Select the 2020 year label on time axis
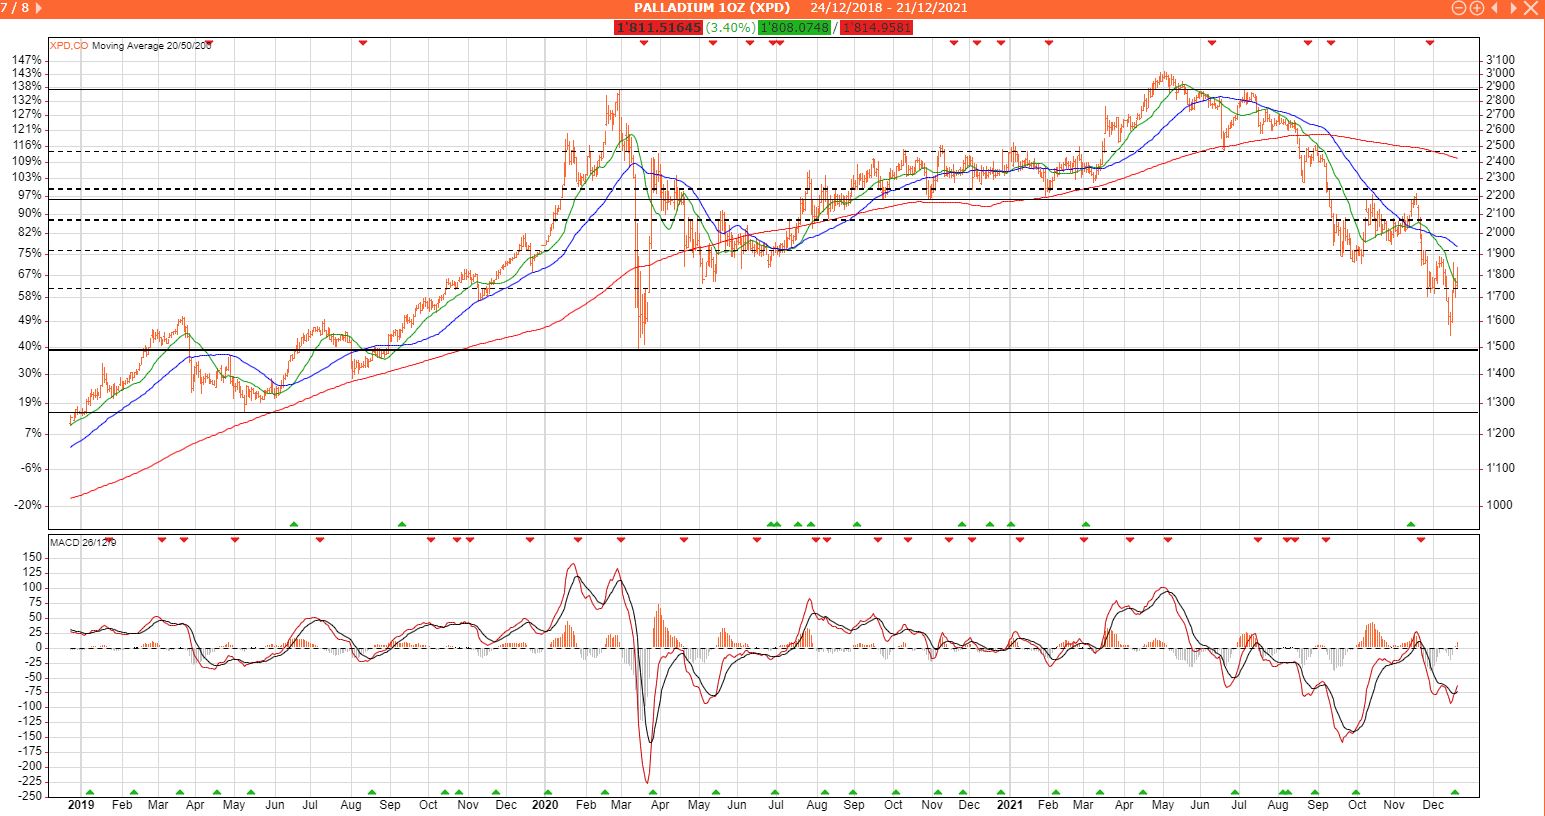 [x=545, y=805]
